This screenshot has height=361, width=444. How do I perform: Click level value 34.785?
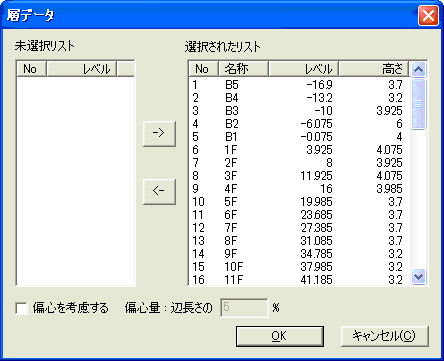316,254
